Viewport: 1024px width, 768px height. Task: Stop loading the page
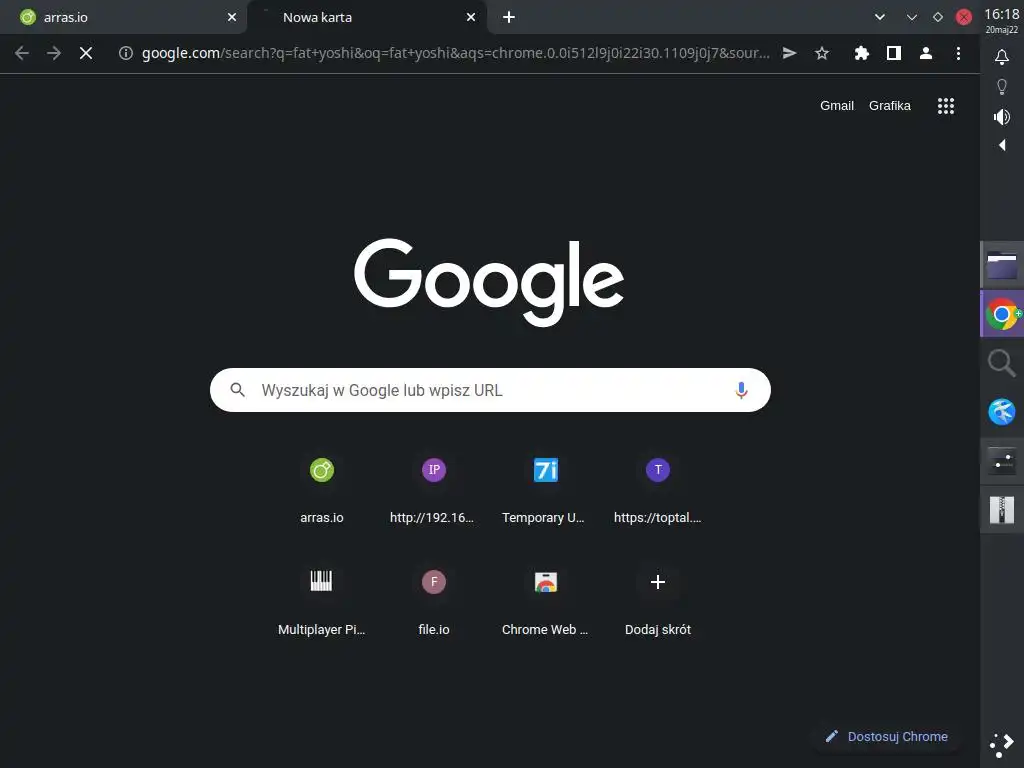pos(86,53)
